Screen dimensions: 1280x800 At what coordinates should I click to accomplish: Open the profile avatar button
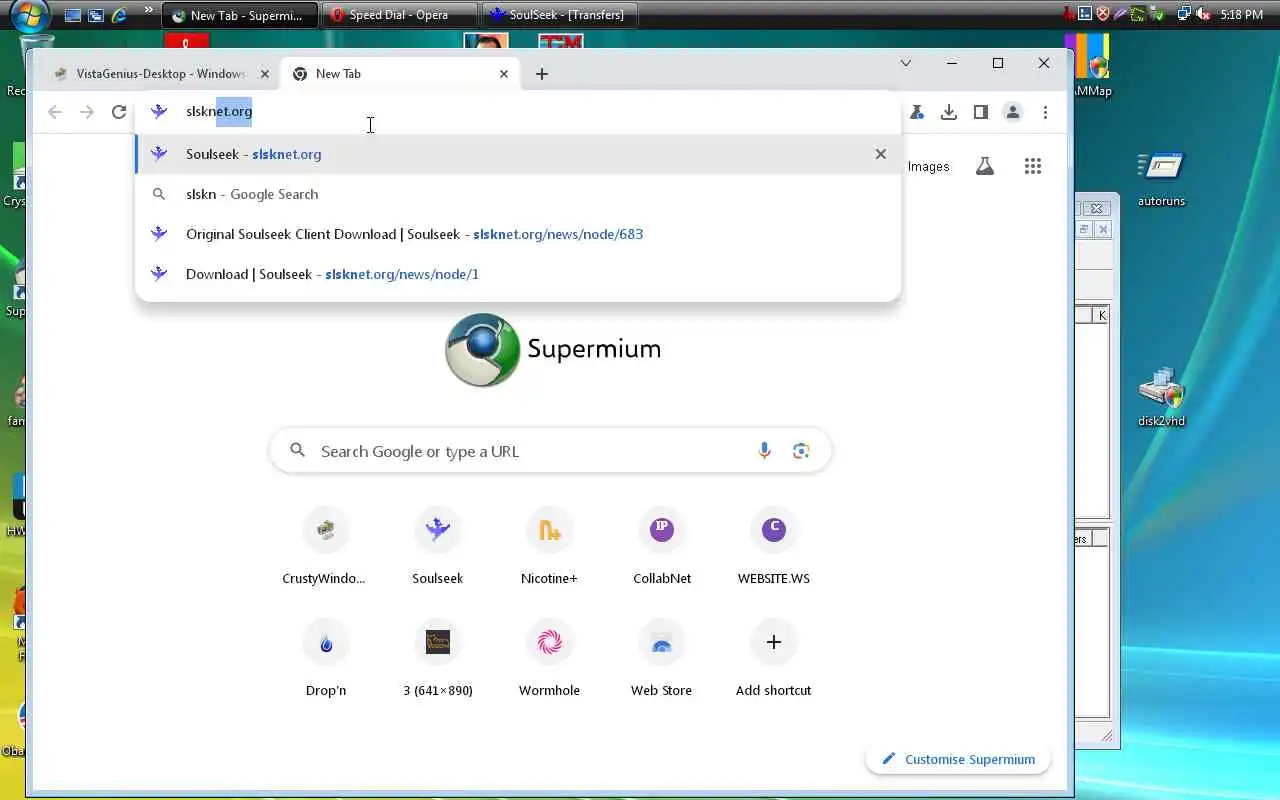click(1013, 112)
